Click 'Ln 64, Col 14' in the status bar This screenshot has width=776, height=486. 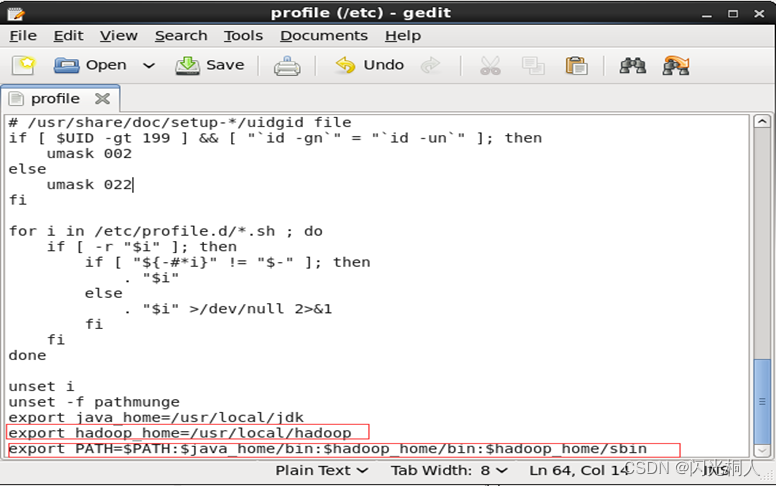pyautogui.click(x=577, y=470)
